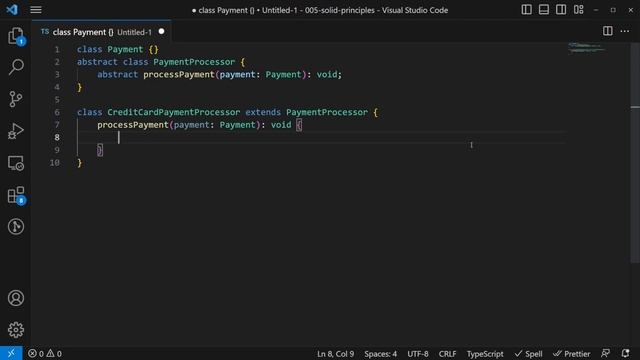Click Ln 8, Col 9 status item
The height and width of the screenshot is (360, 640).
pyautogui.click(x=336, y=354)
